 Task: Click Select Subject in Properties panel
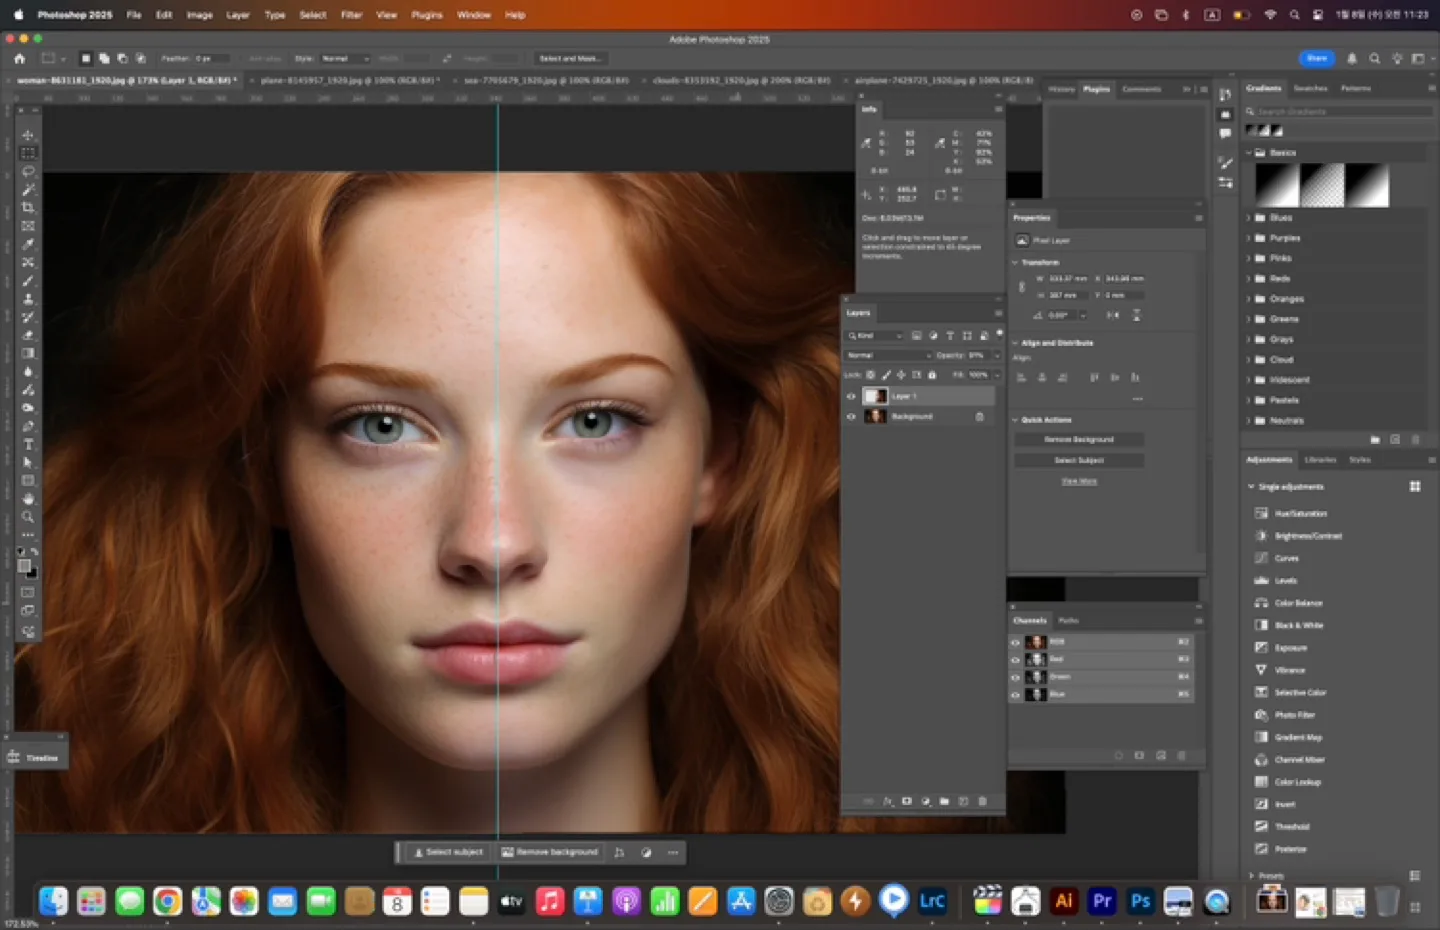coord(1079,460)
